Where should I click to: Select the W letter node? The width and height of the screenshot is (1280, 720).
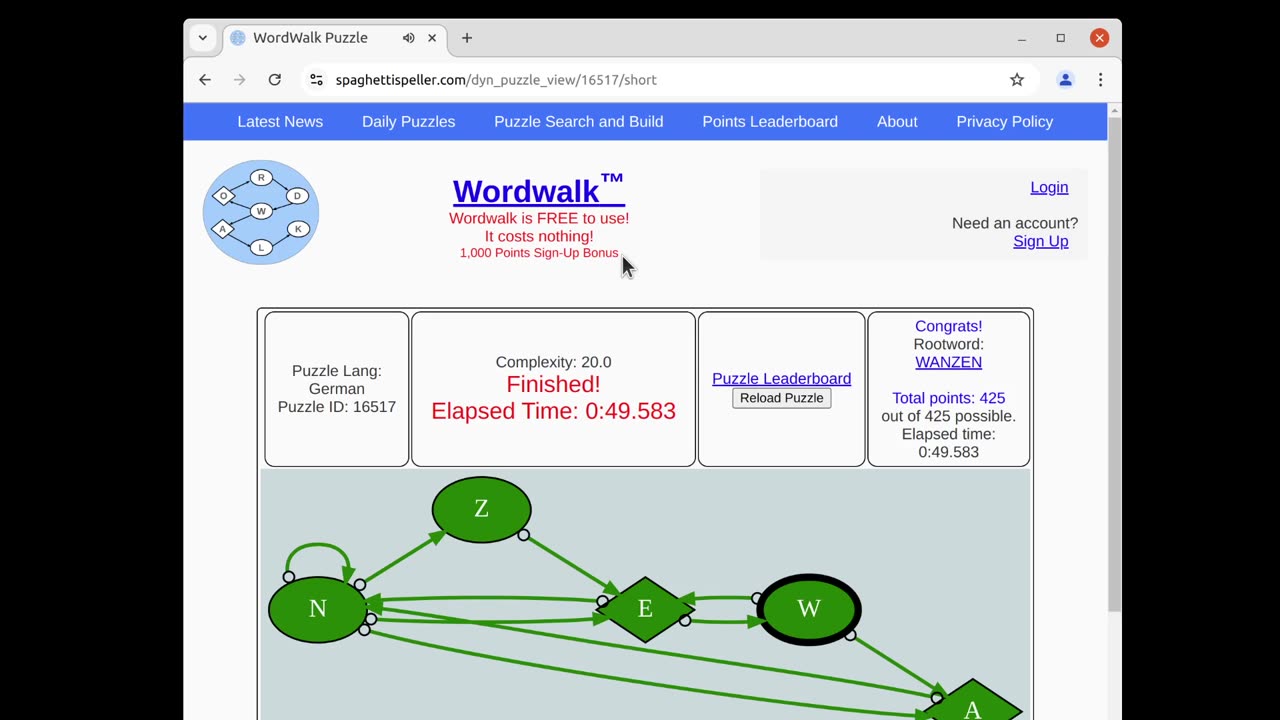pos(809,609)
